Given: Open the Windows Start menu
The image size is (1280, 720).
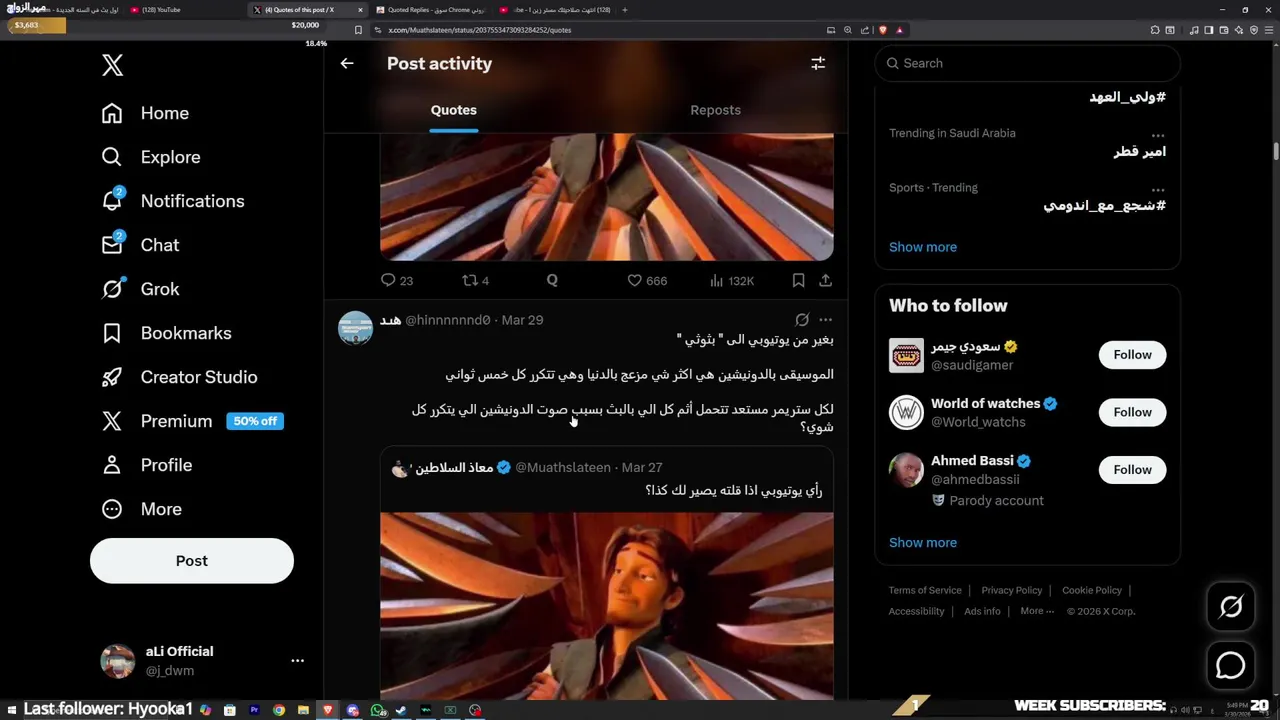Looking at the screenshot, I should tap(11, 710).
